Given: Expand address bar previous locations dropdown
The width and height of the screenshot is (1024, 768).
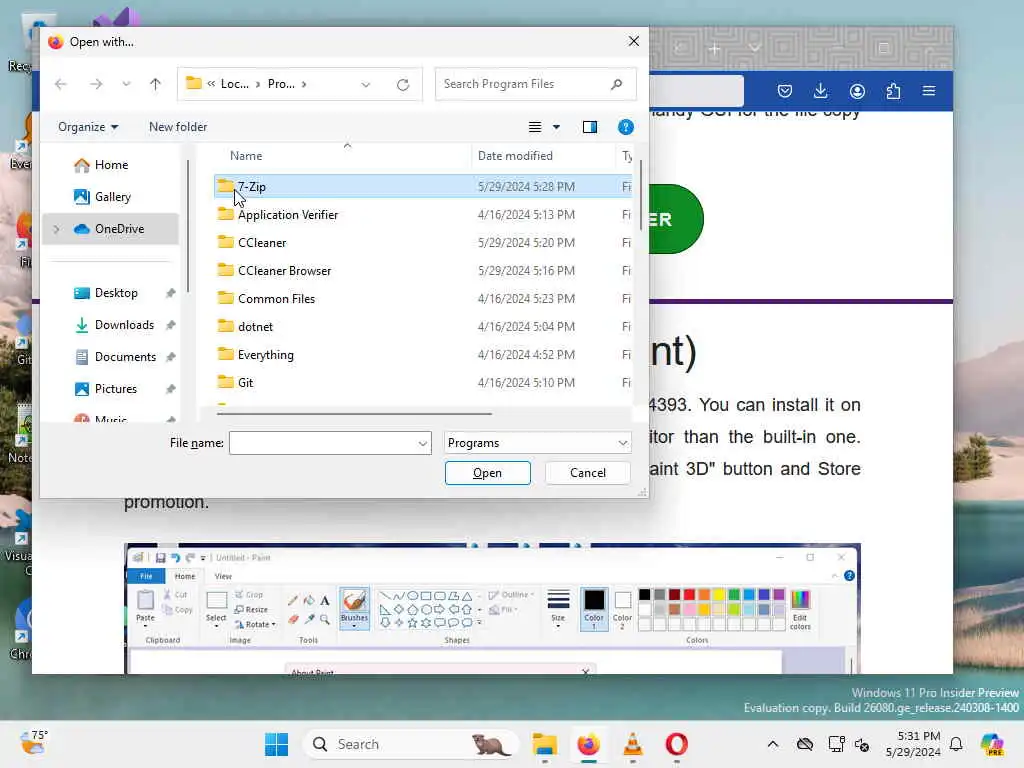Looking at the screenshot, I should (x=366, y=84).
